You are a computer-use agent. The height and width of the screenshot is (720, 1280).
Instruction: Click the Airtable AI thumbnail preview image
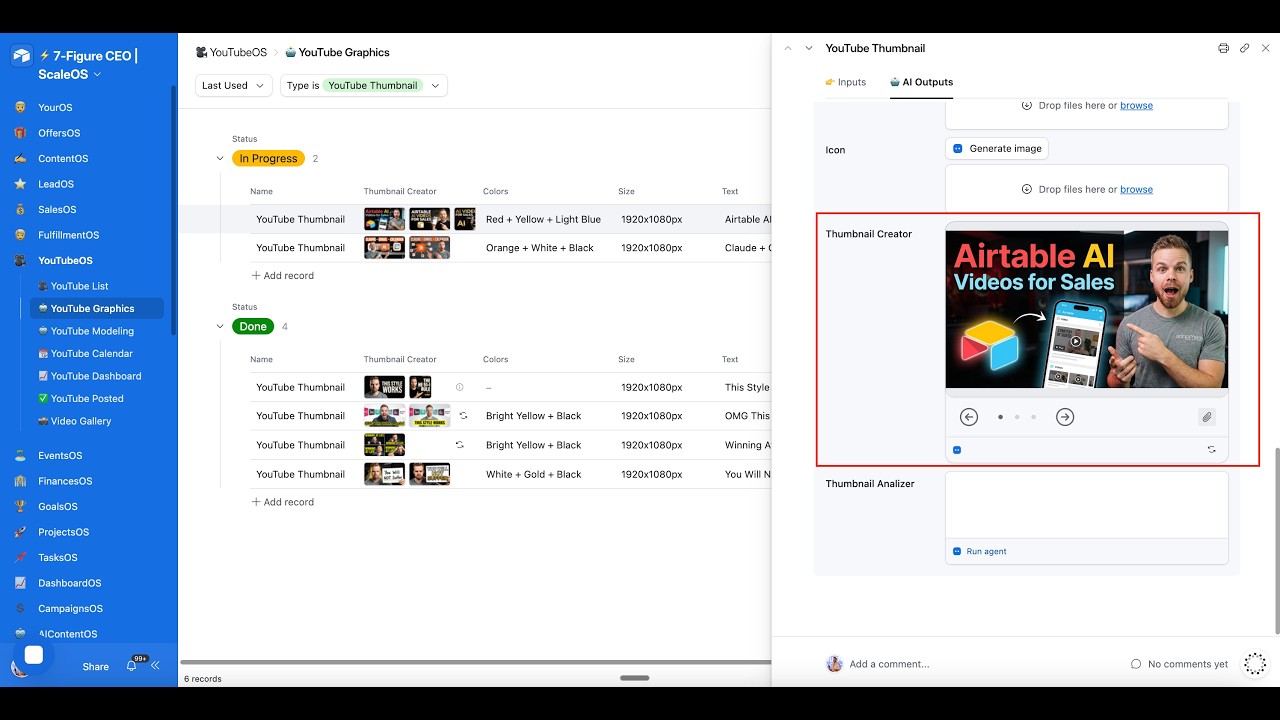pyautogui.click(x=1086, y=309)
